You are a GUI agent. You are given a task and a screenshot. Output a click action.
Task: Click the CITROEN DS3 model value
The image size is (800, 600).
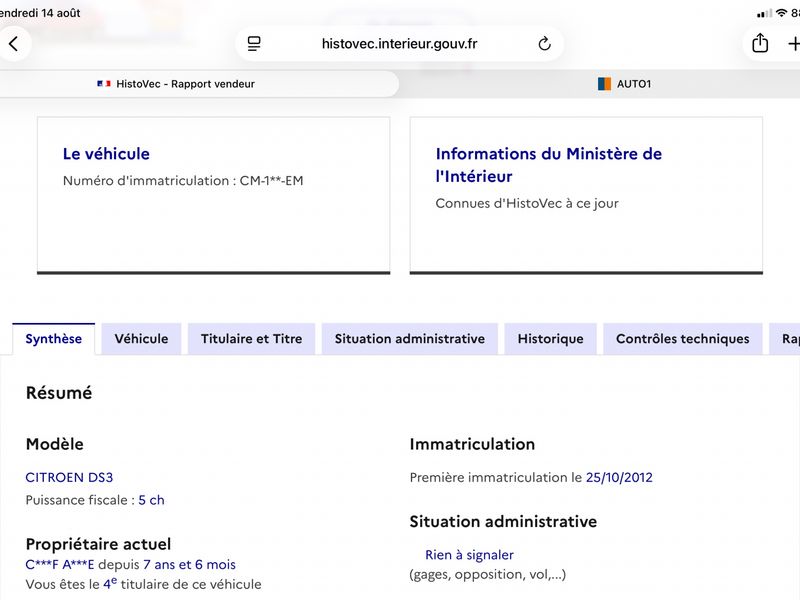click(69, 478)
